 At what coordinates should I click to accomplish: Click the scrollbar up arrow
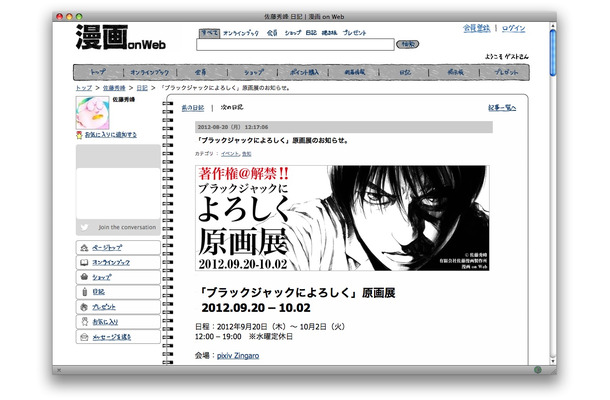point(552,25)
